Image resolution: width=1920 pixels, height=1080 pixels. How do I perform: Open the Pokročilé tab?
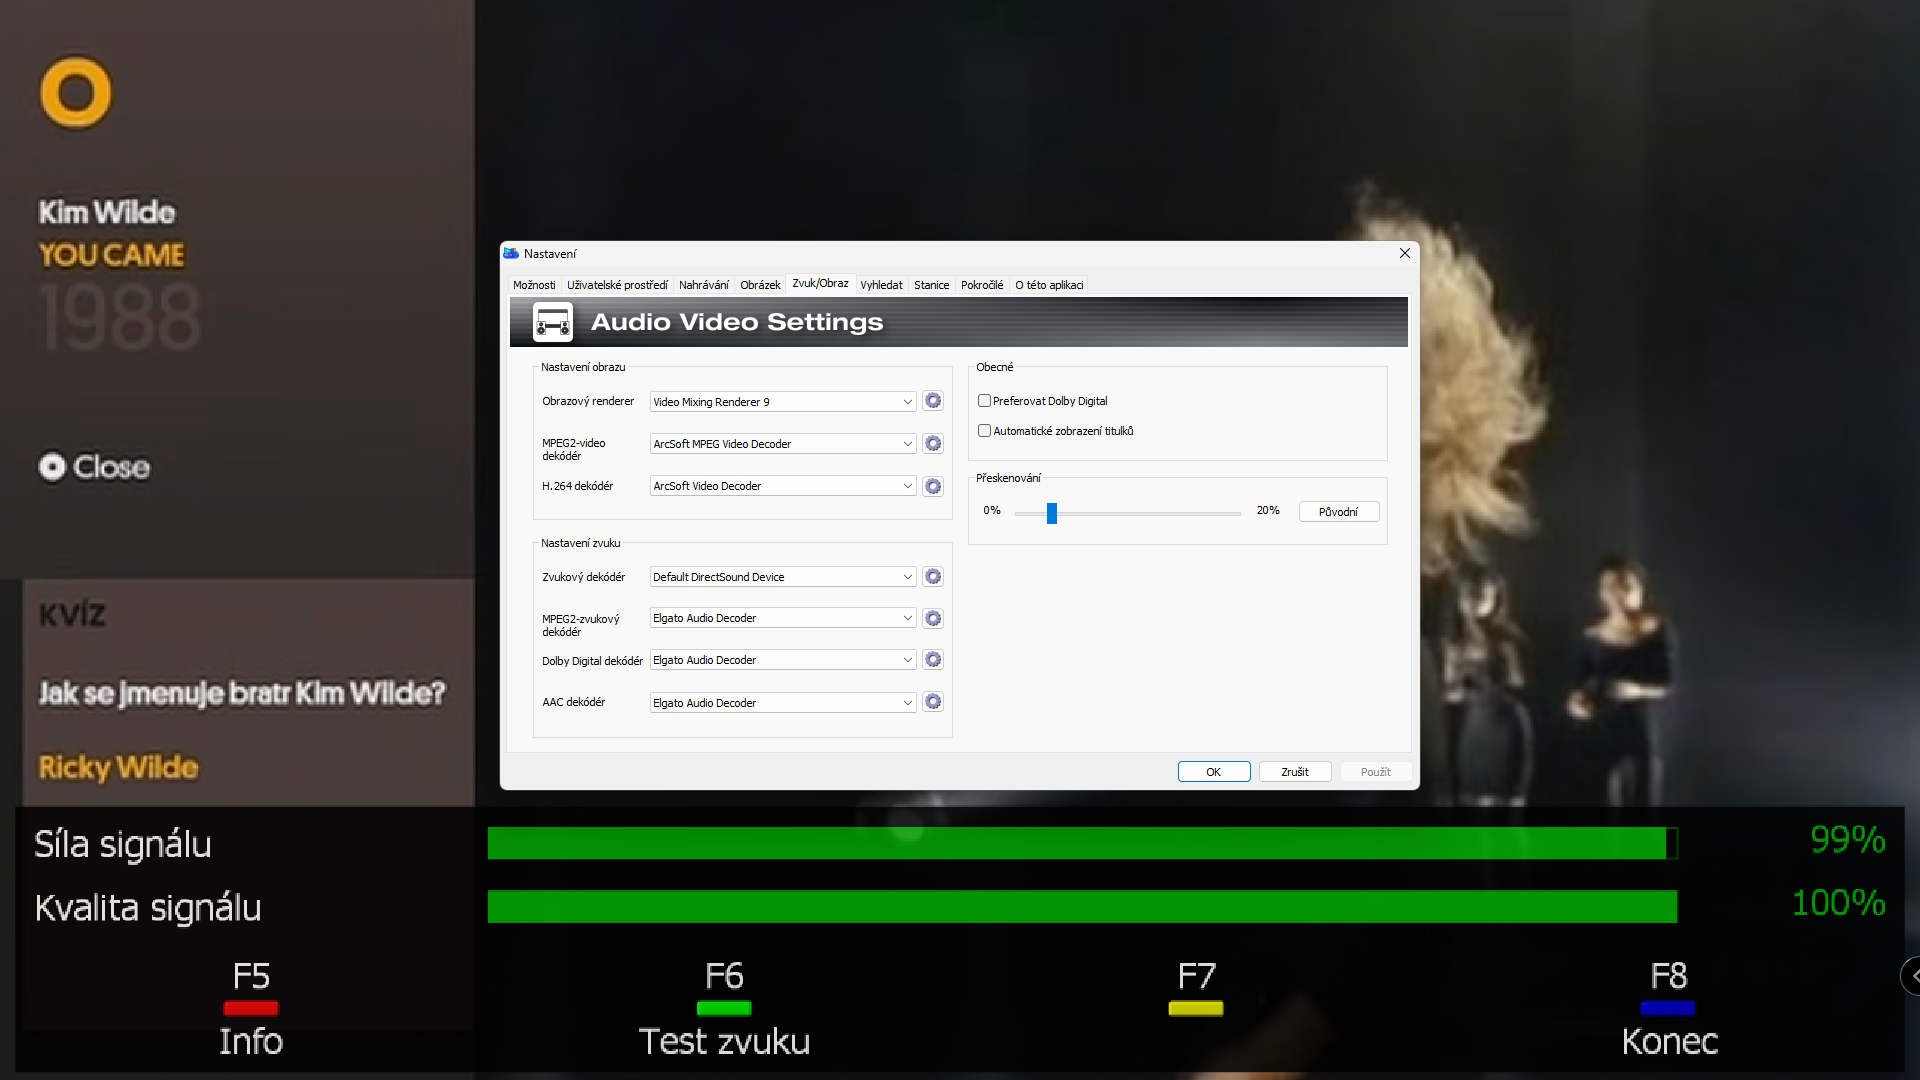pyautogui.click(x=981, y=285)
